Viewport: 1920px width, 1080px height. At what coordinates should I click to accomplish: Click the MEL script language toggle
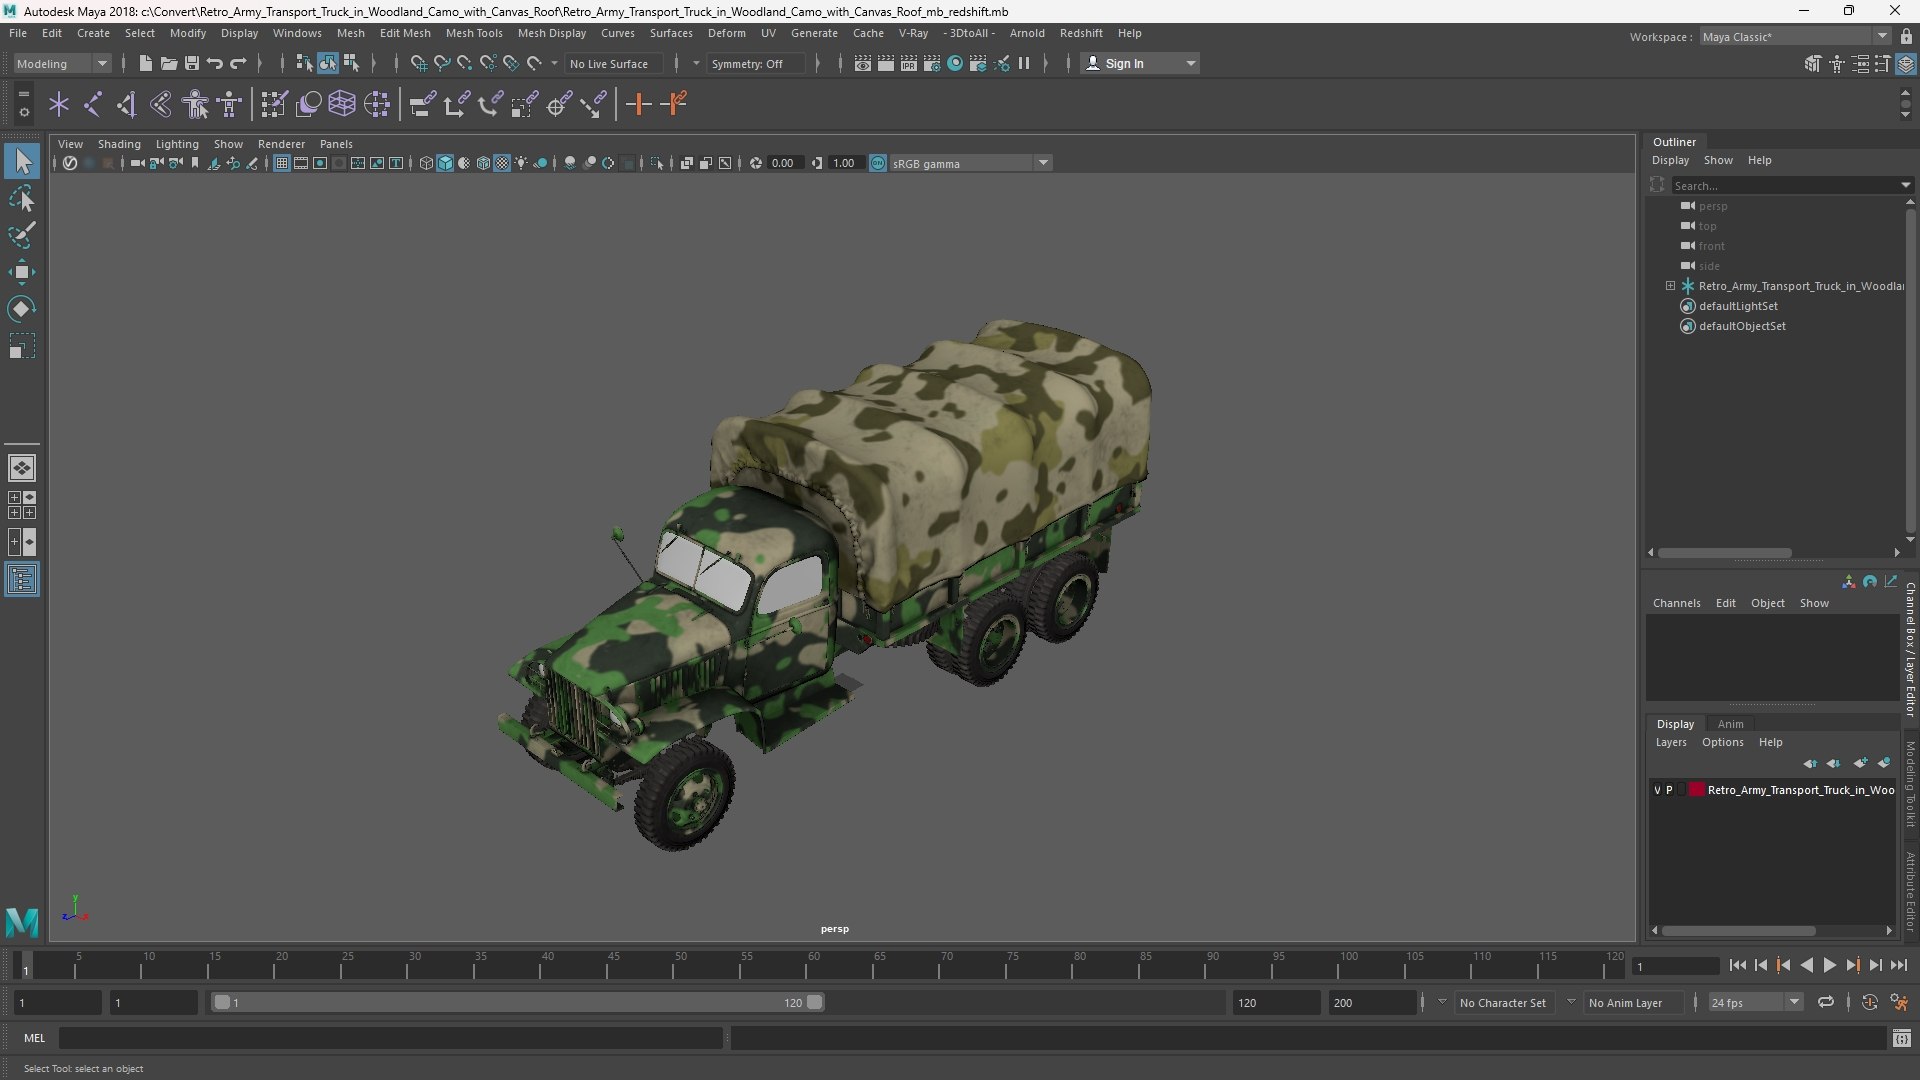click(x=34, y=1038)
